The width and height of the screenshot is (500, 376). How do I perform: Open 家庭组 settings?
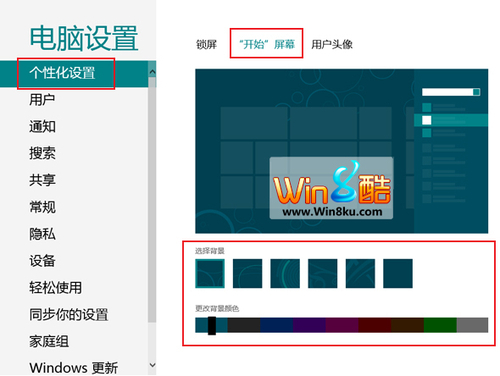click(x=49, y=341)
